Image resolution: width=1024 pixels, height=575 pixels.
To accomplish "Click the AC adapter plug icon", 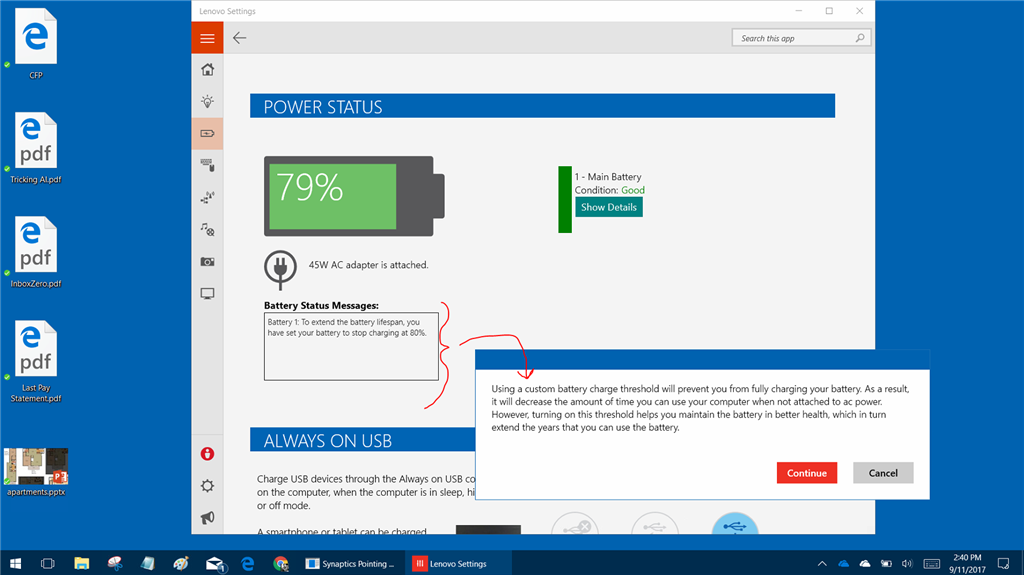I will click(280, 269).
